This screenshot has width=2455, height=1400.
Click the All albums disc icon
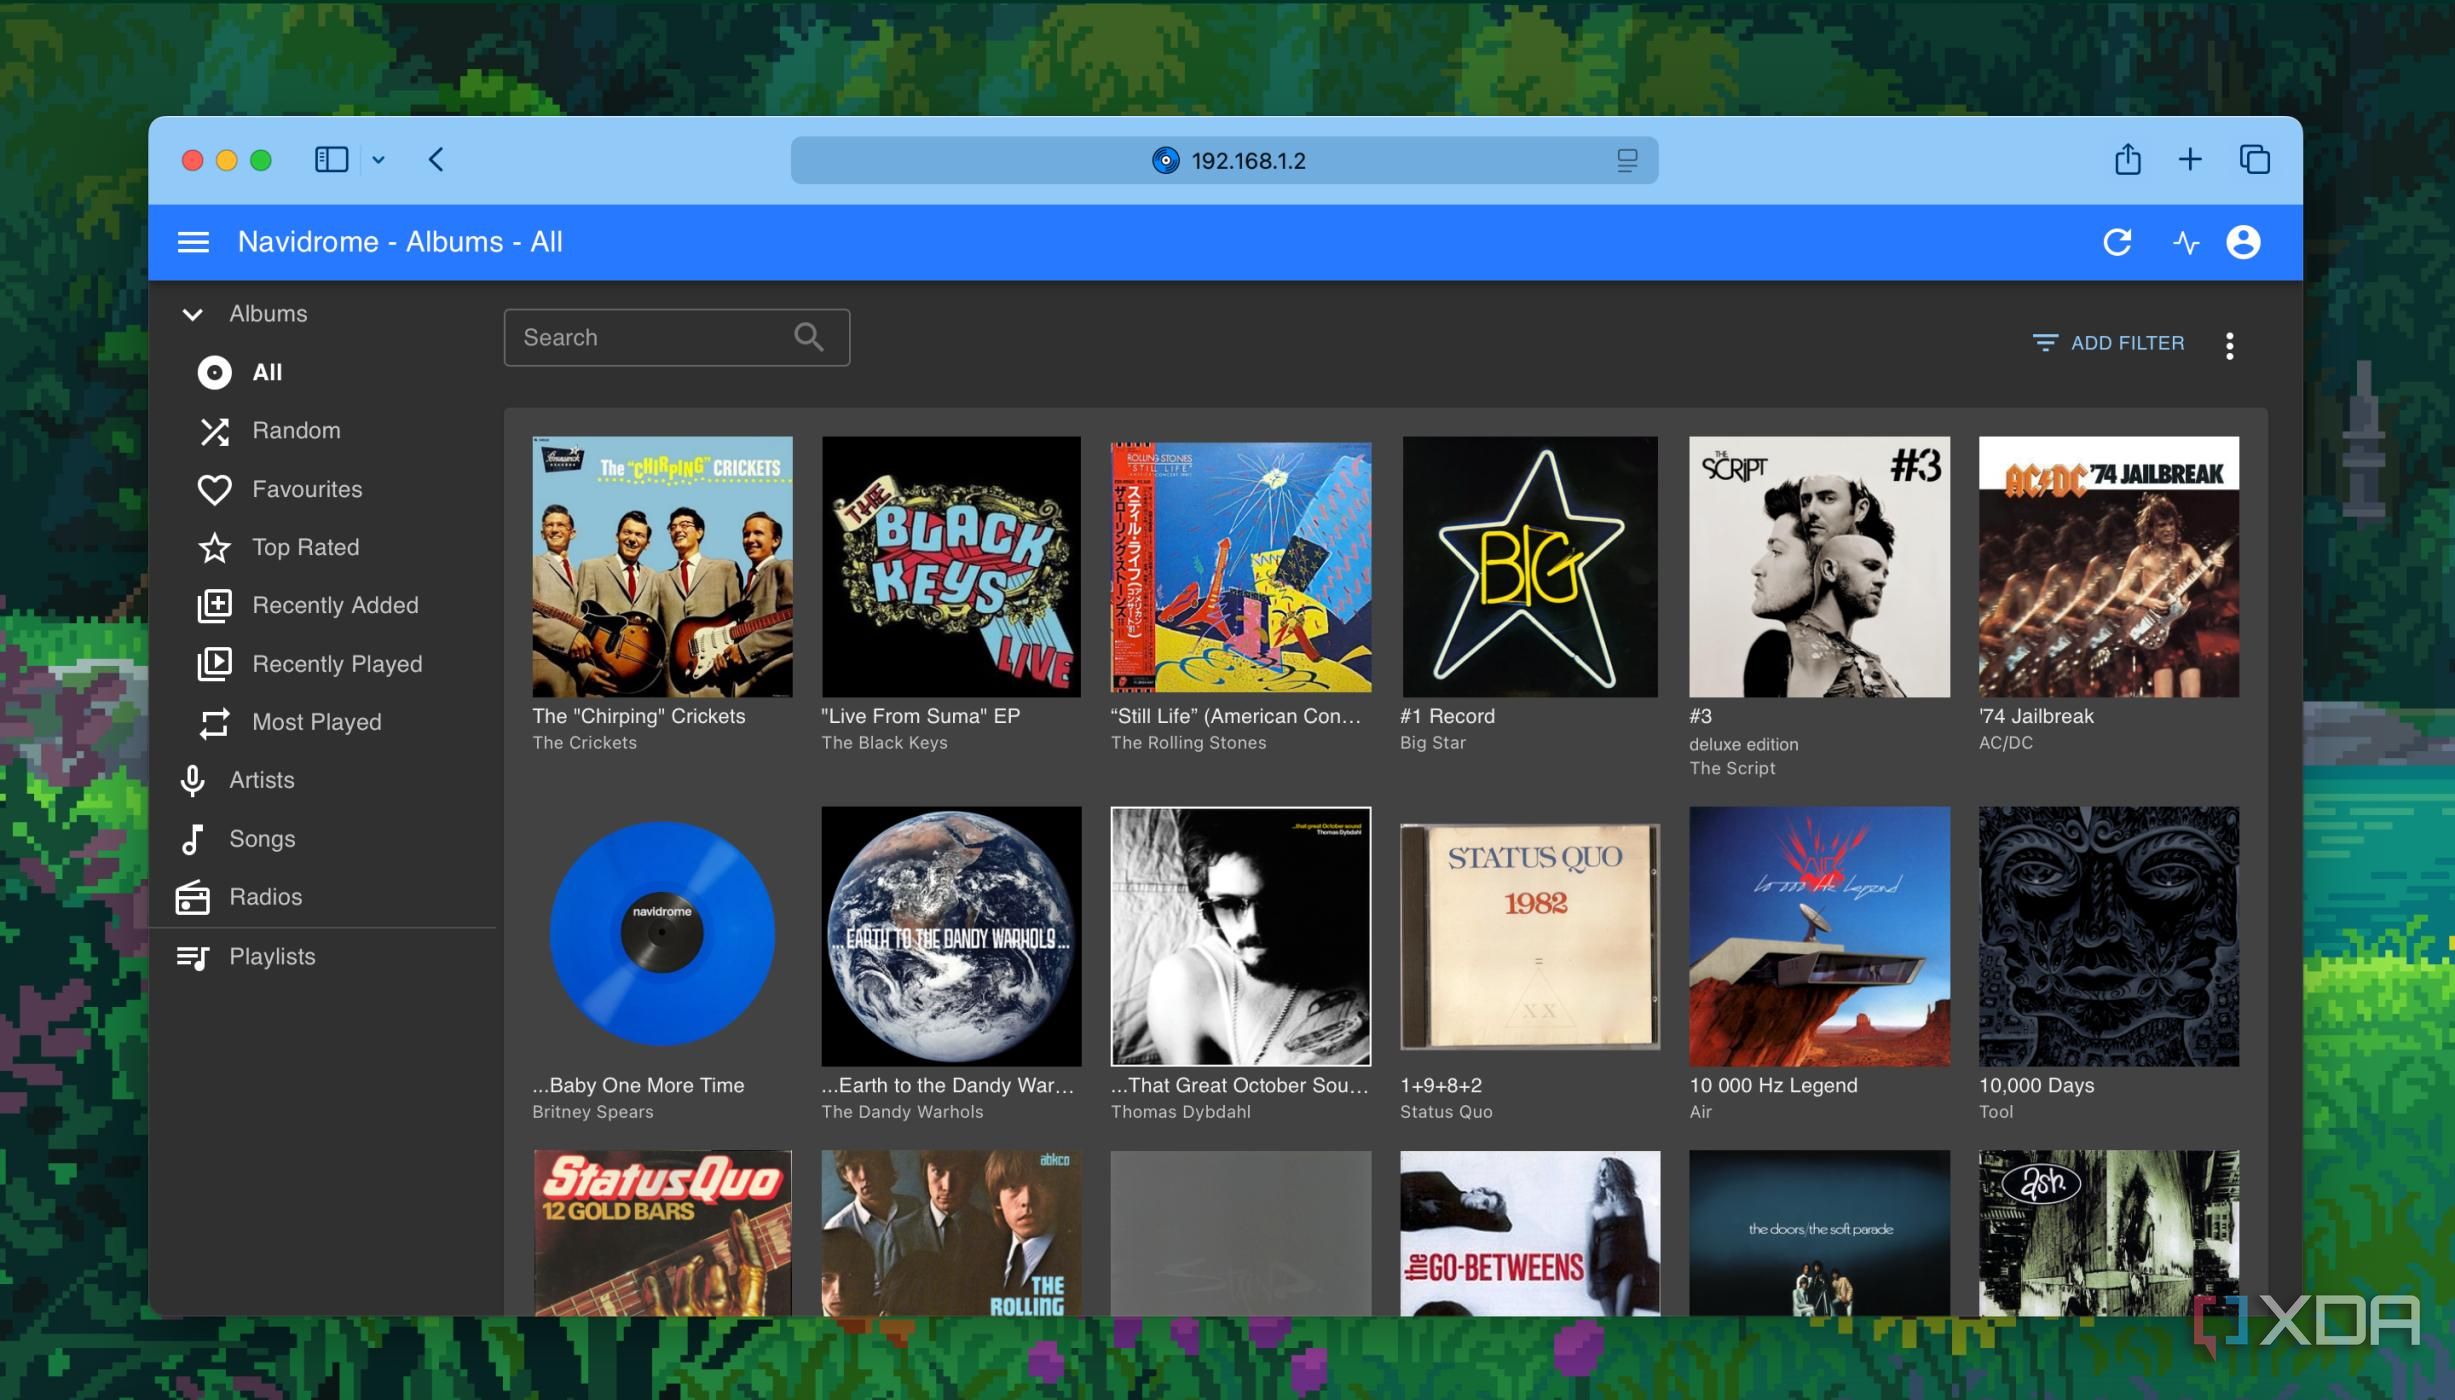(x=214, y=372)
